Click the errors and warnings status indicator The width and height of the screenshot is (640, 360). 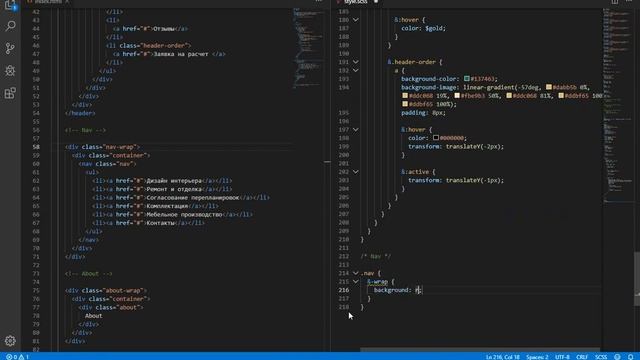click(x=17, y=357)
